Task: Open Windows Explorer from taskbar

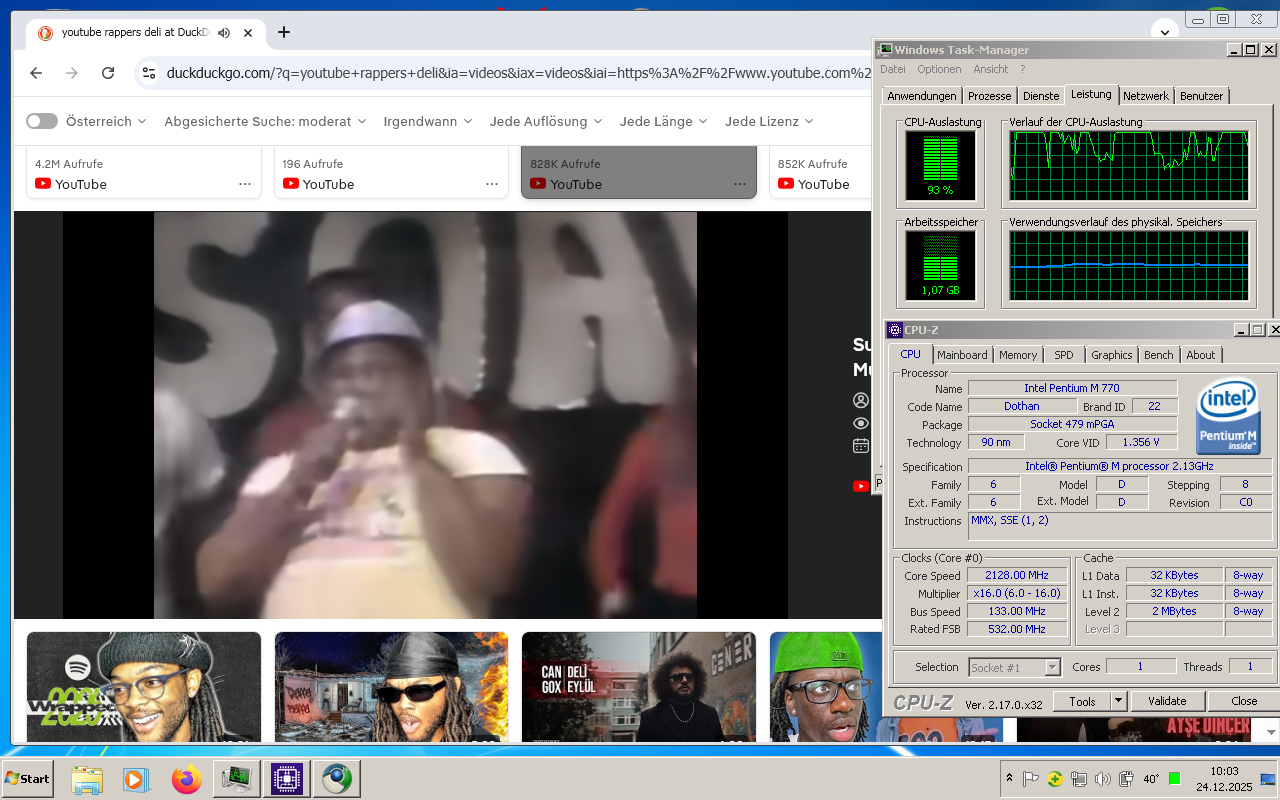Action: click(87, 779)
